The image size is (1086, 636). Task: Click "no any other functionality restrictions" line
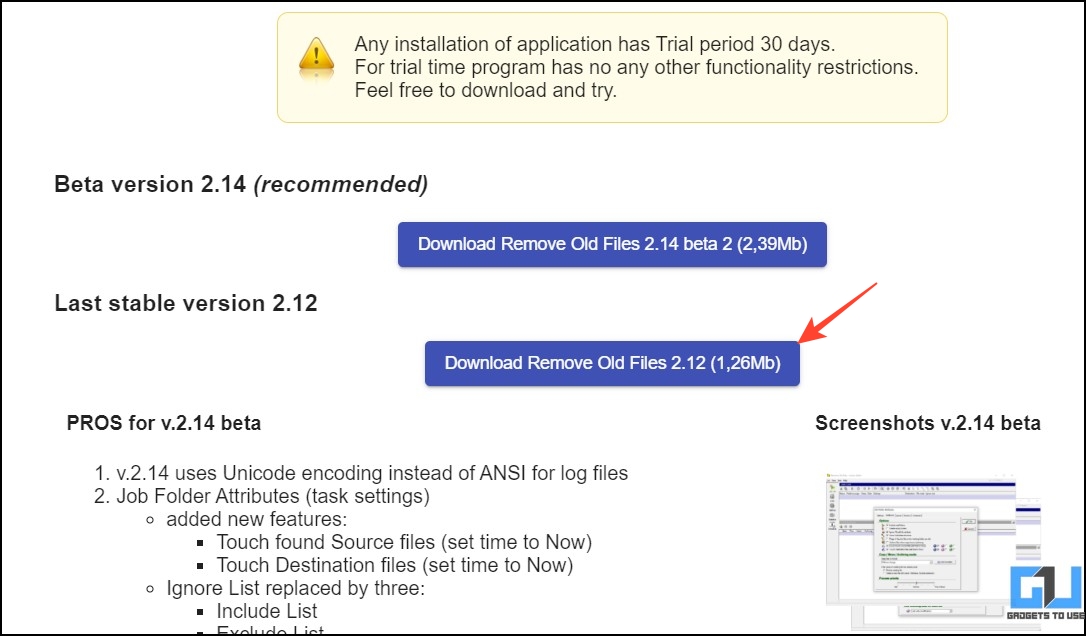pyautogui.click(x=636, y=67)
